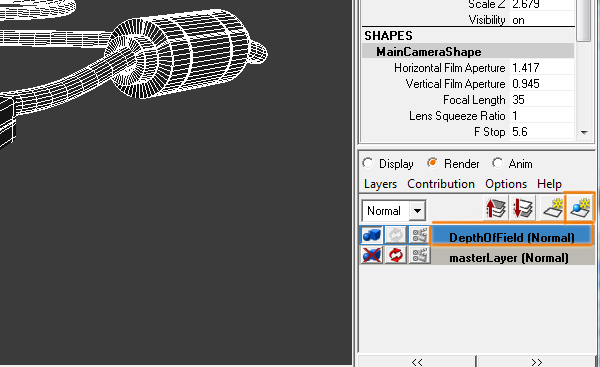This screenshot has height=367, width=600.
Task: Select the Render radio button
Action: click(432, 163)
